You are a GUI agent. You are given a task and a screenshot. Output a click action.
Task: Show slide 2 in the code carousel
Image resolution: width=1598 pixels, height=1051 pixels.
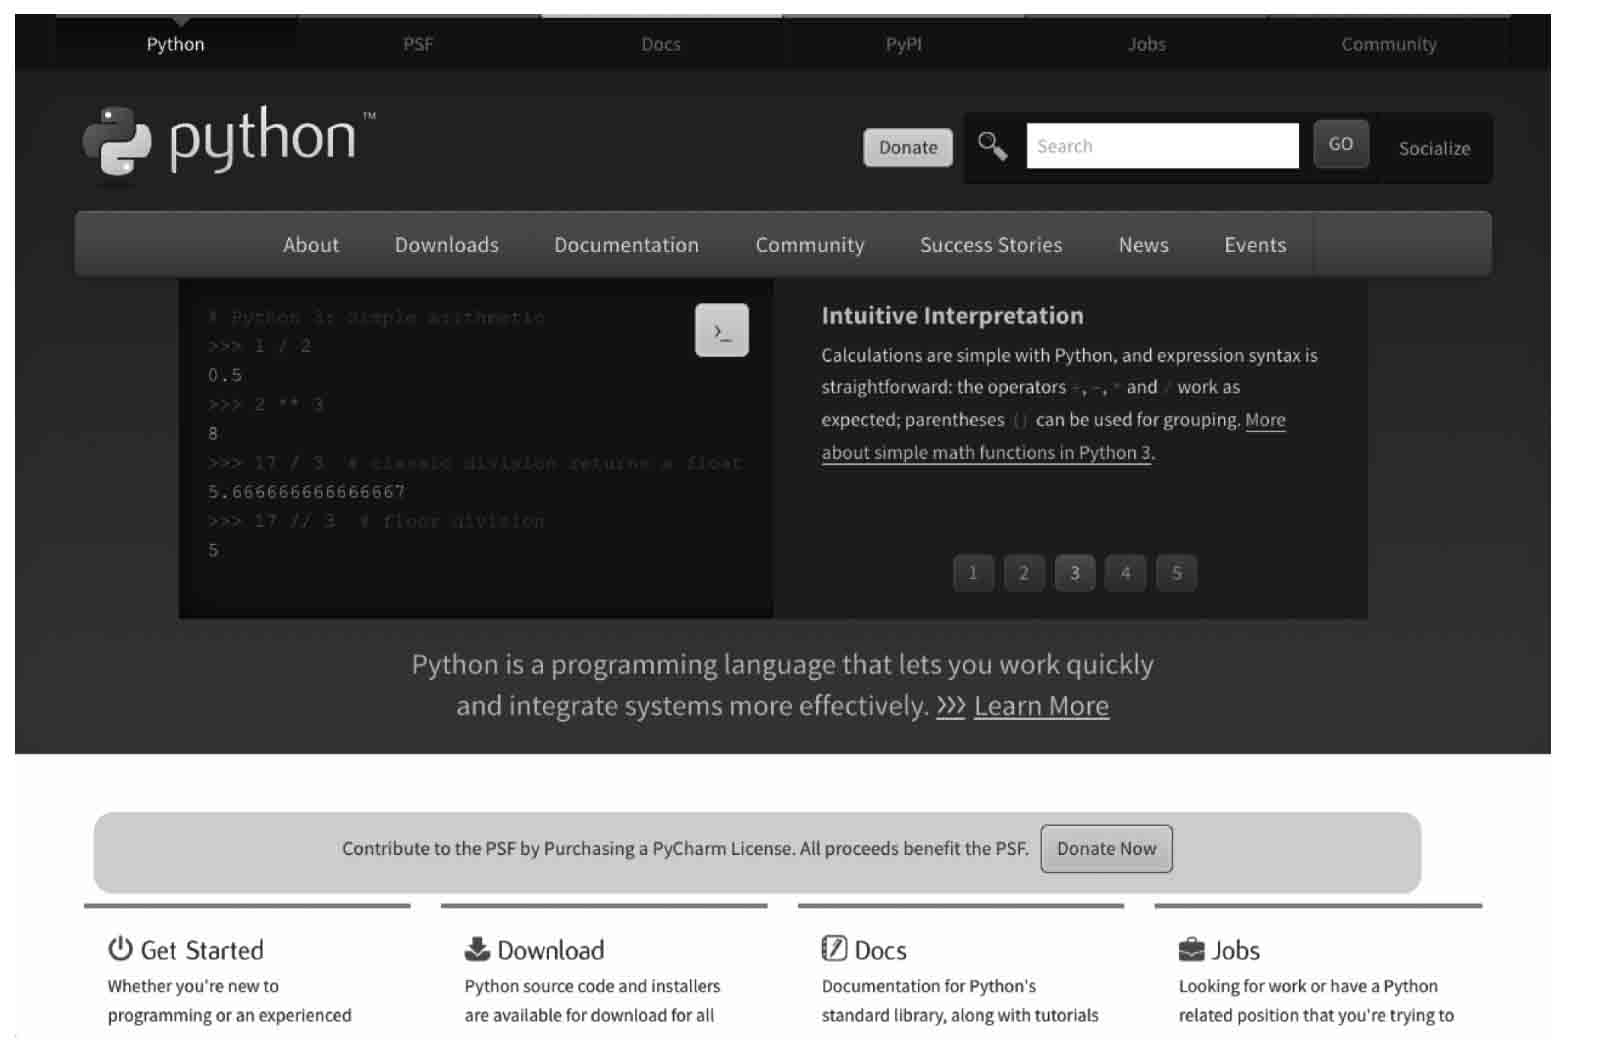coord(1024,573)
